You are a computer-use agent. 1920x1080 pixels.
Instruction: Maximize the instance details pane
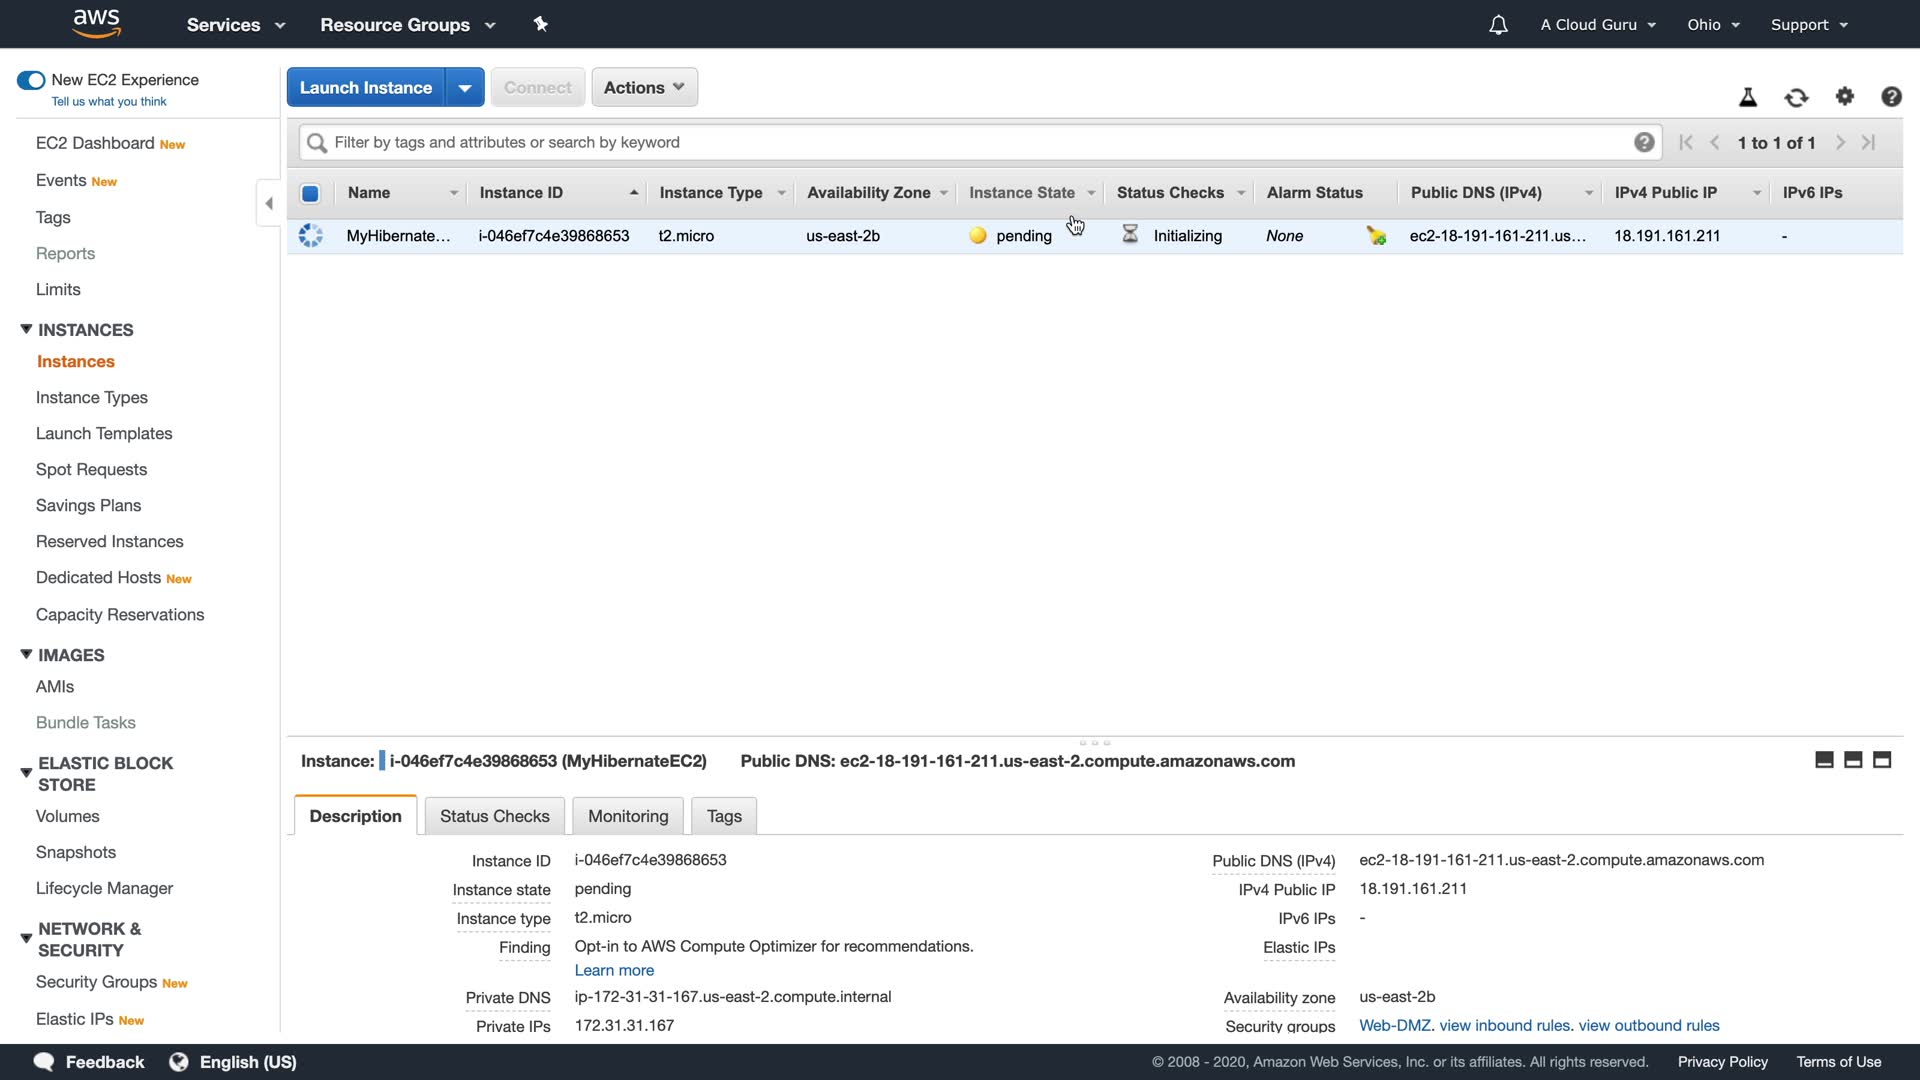point(1882,760)
